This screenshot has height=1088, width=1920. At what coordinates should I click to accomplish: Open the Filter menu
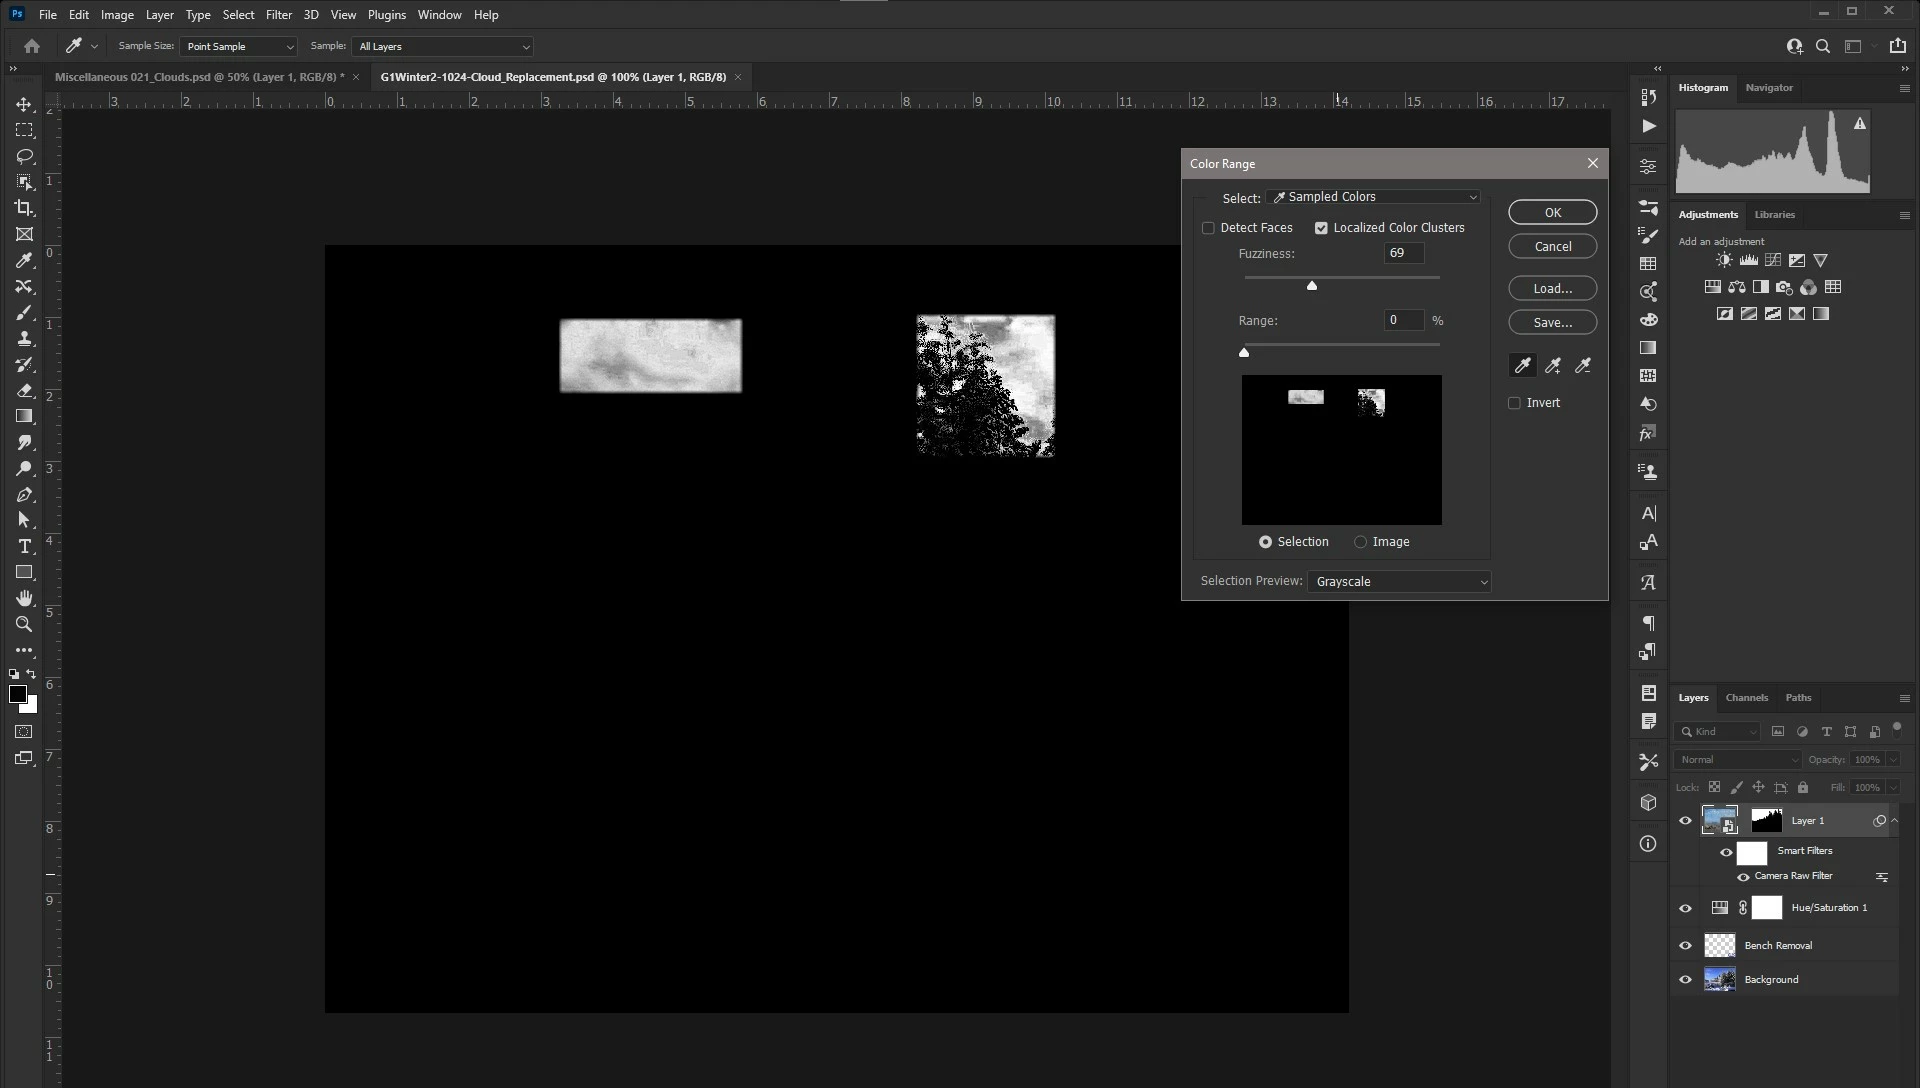[x=278, y=15]
